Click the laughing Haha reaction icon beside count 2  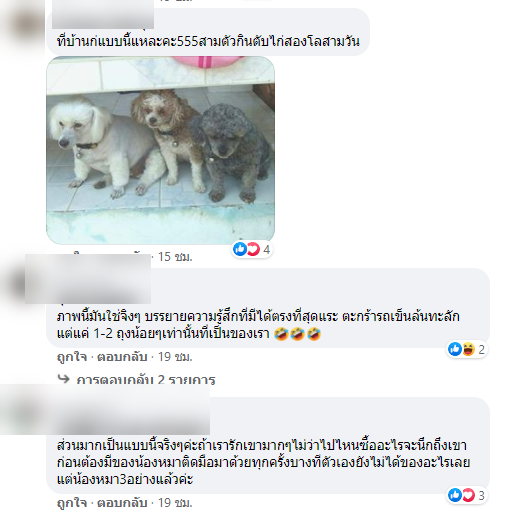tap(468, 349)
